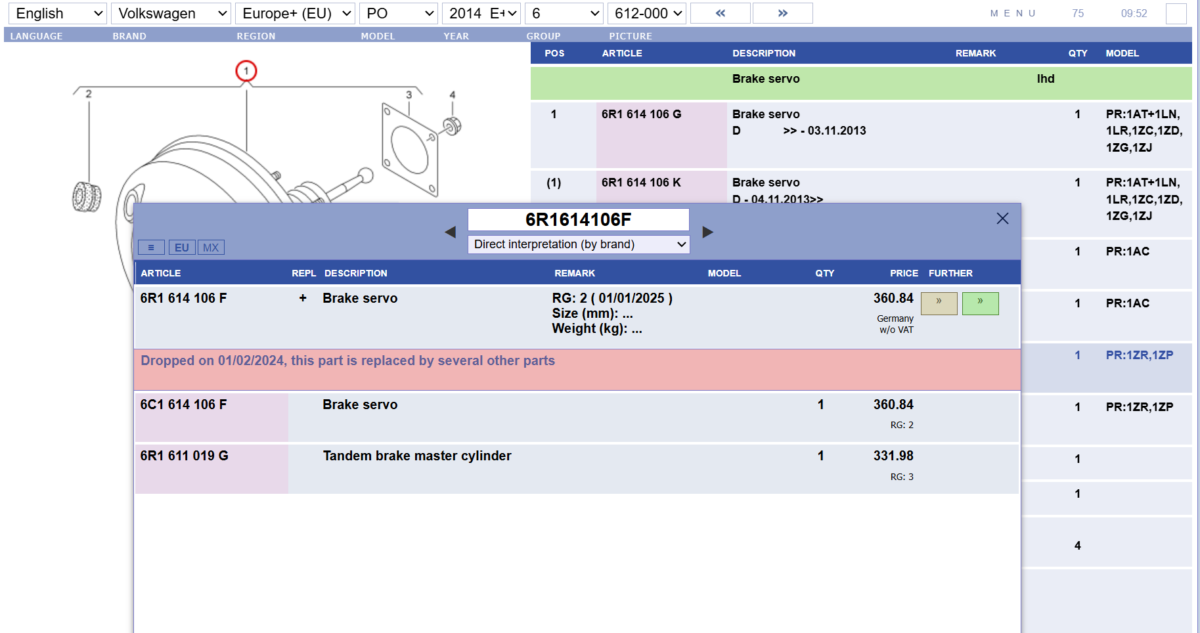Open the list view icon in popup
Viewport: 1200px width, 633px height.
point(151,247)
